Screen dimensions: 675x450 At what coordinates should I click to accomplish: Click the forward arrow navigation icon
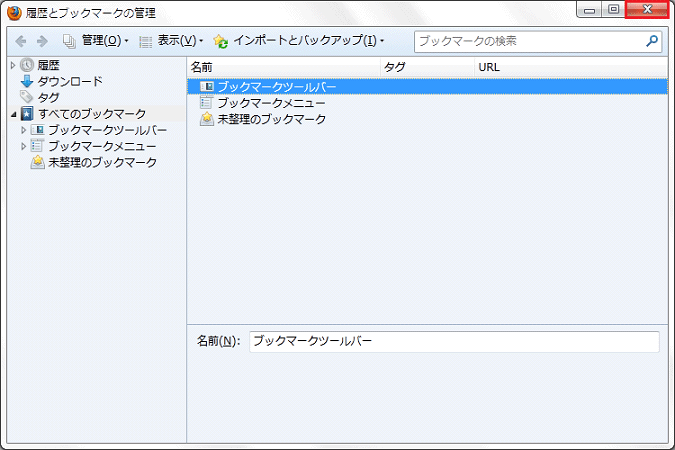[42, 41]
